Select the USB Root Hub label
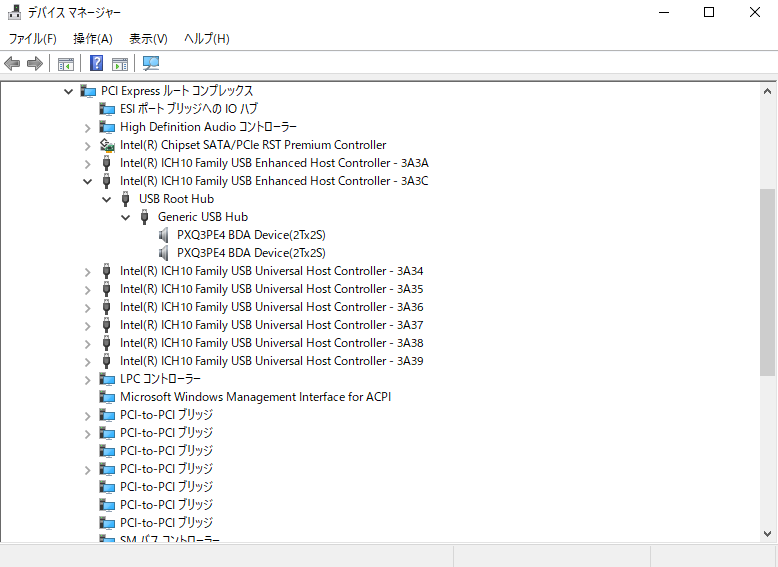This screenshot has width=778, height=567. pyautogui.click(x=176, y=199)
